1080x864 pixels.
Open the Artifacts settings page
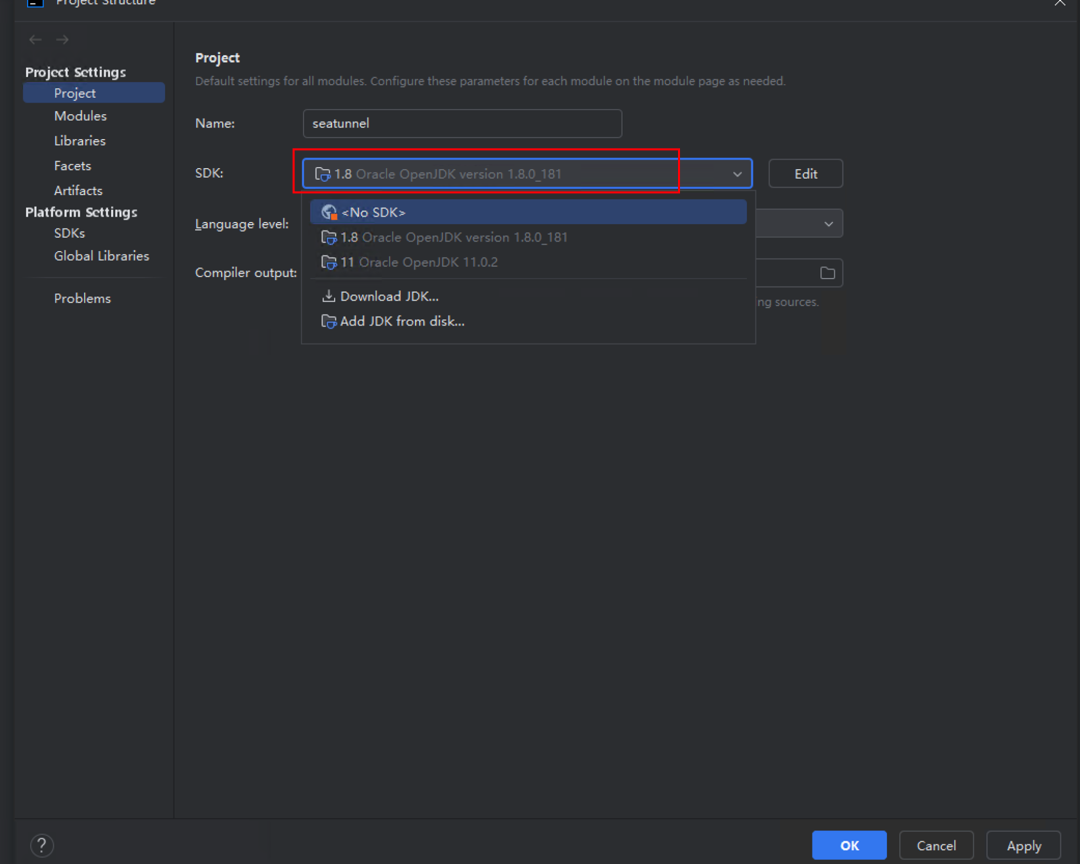(78, 190)
